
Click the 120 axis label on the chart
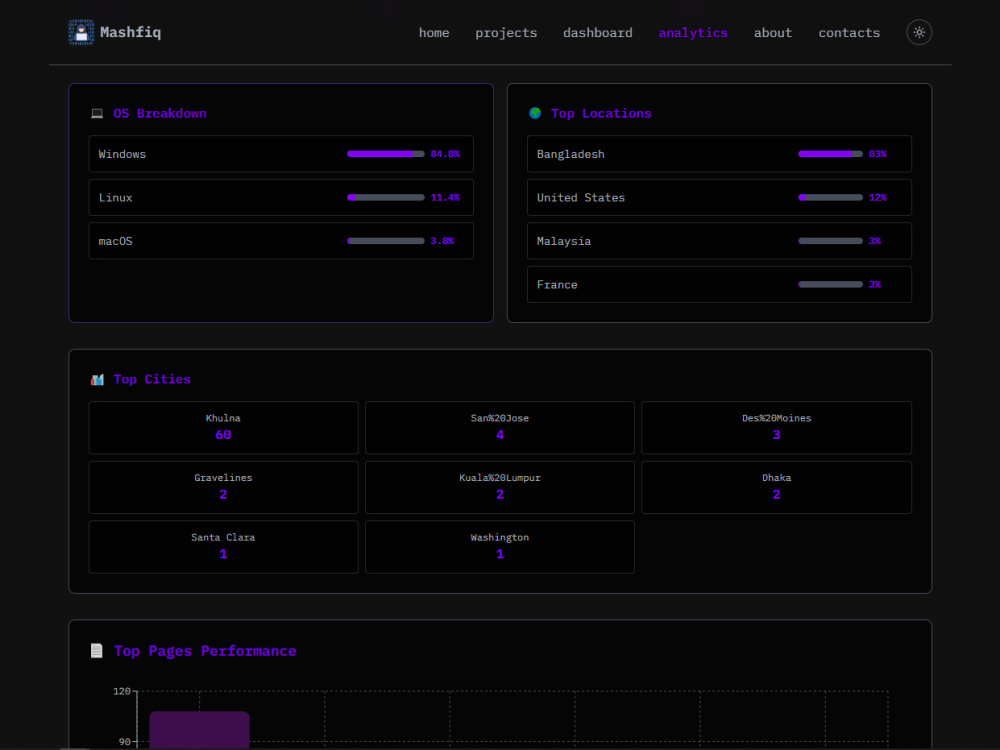pos(121,691)
